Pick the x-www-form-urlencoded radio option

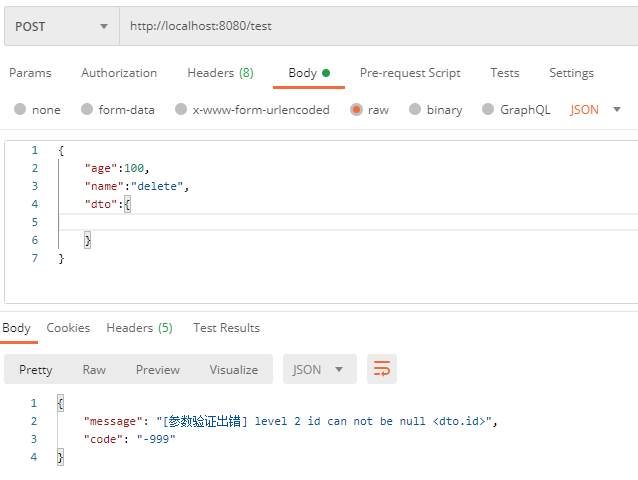[182, 110]
